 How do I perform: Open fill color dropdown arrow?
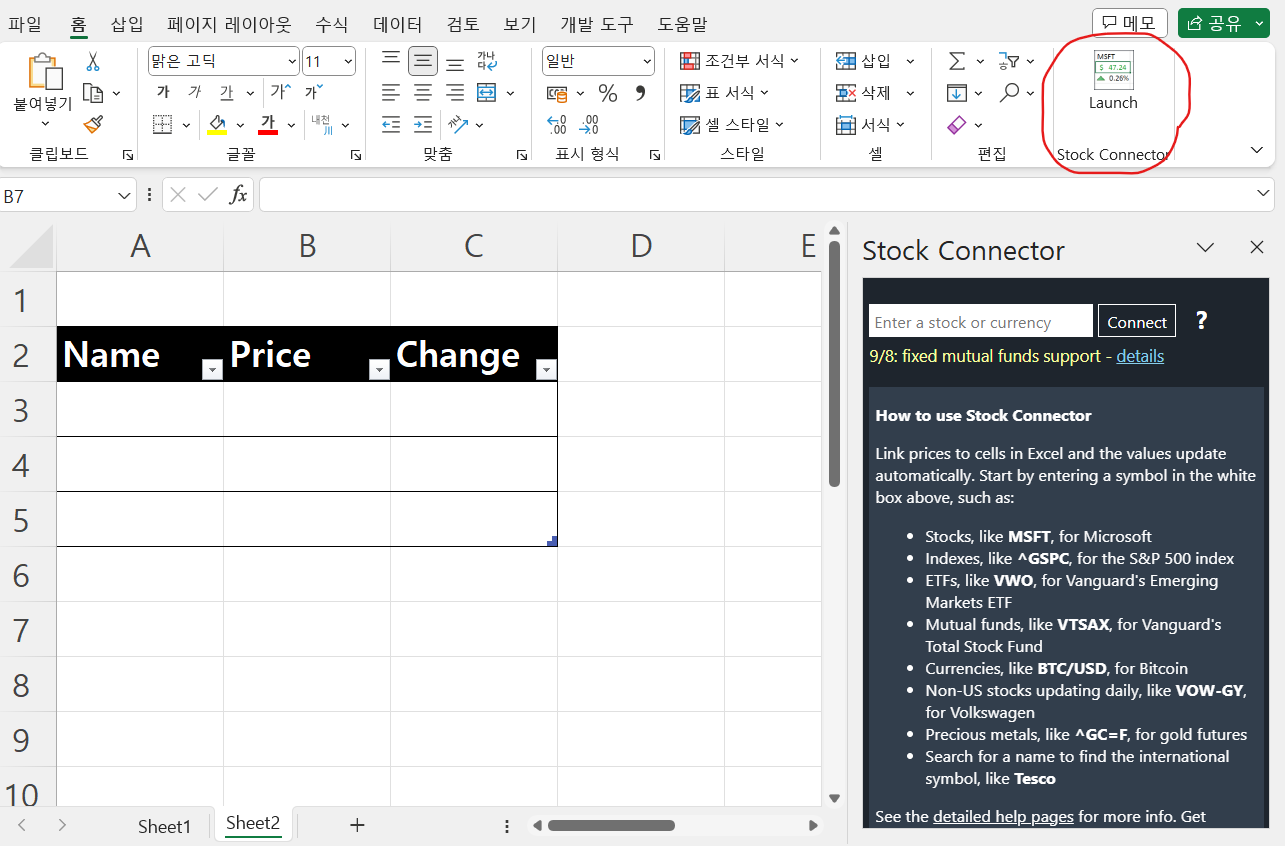tap(240, 125)
